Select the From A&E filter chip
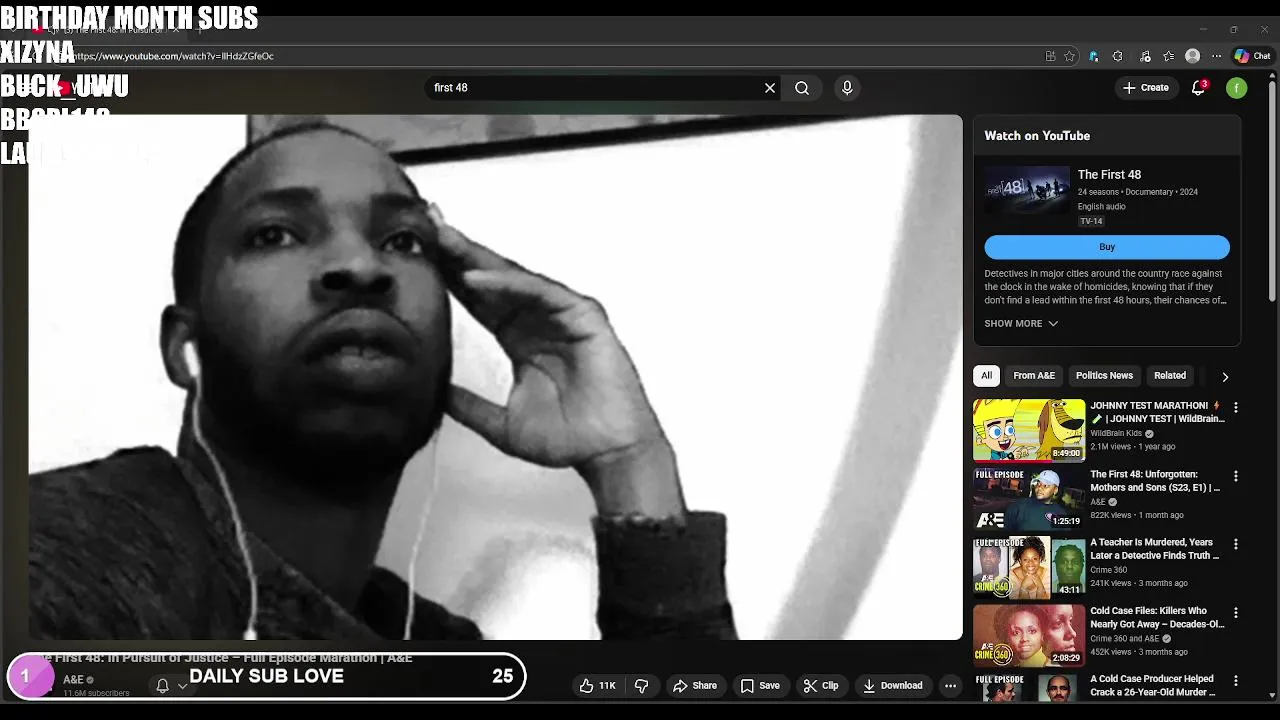Viewport: 1280px width, 720px height. 1034,376
